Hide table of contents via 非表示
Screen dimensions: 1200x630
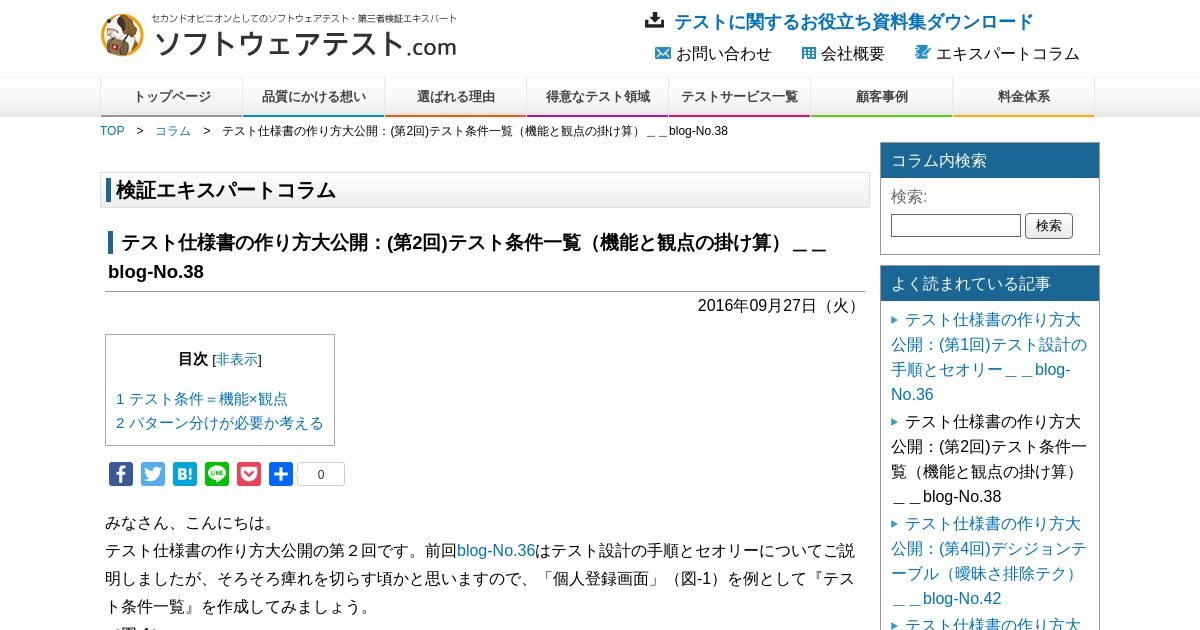point(237,359)
